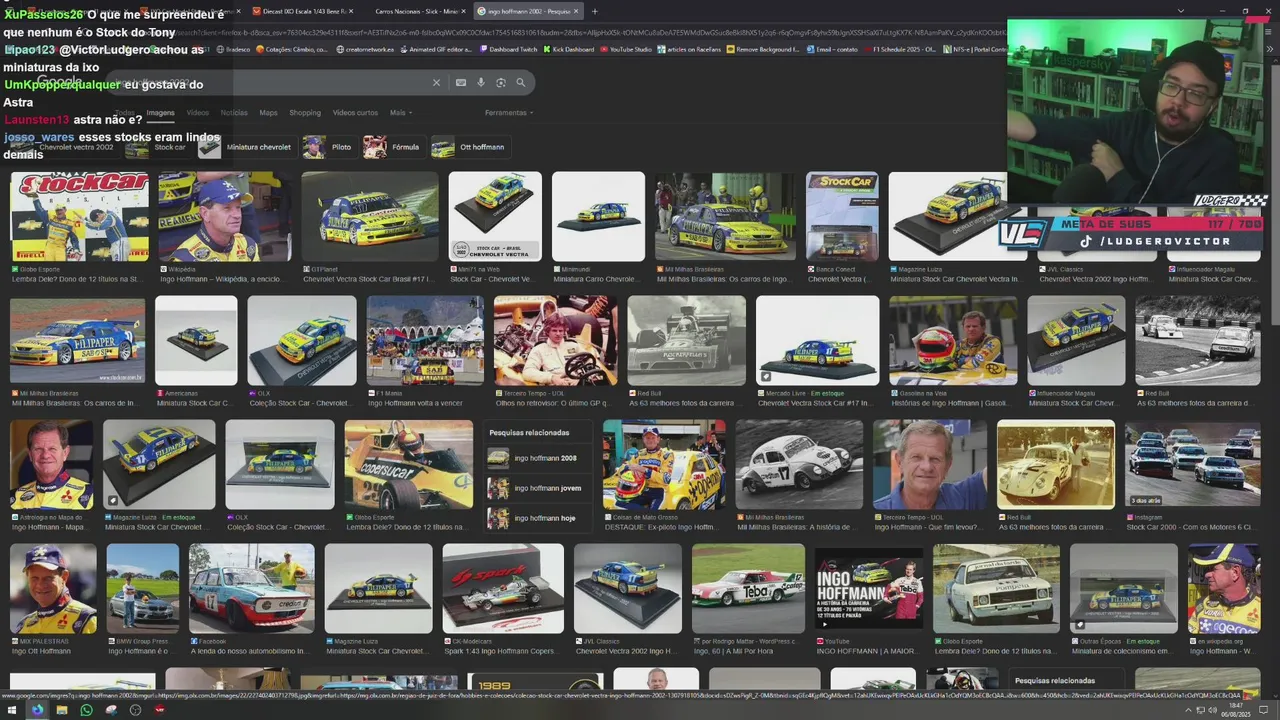Open the Mercado Livre 'Em estoque' image result
Viewport: 1280px width, 720px height.
[x=817, y=341]
